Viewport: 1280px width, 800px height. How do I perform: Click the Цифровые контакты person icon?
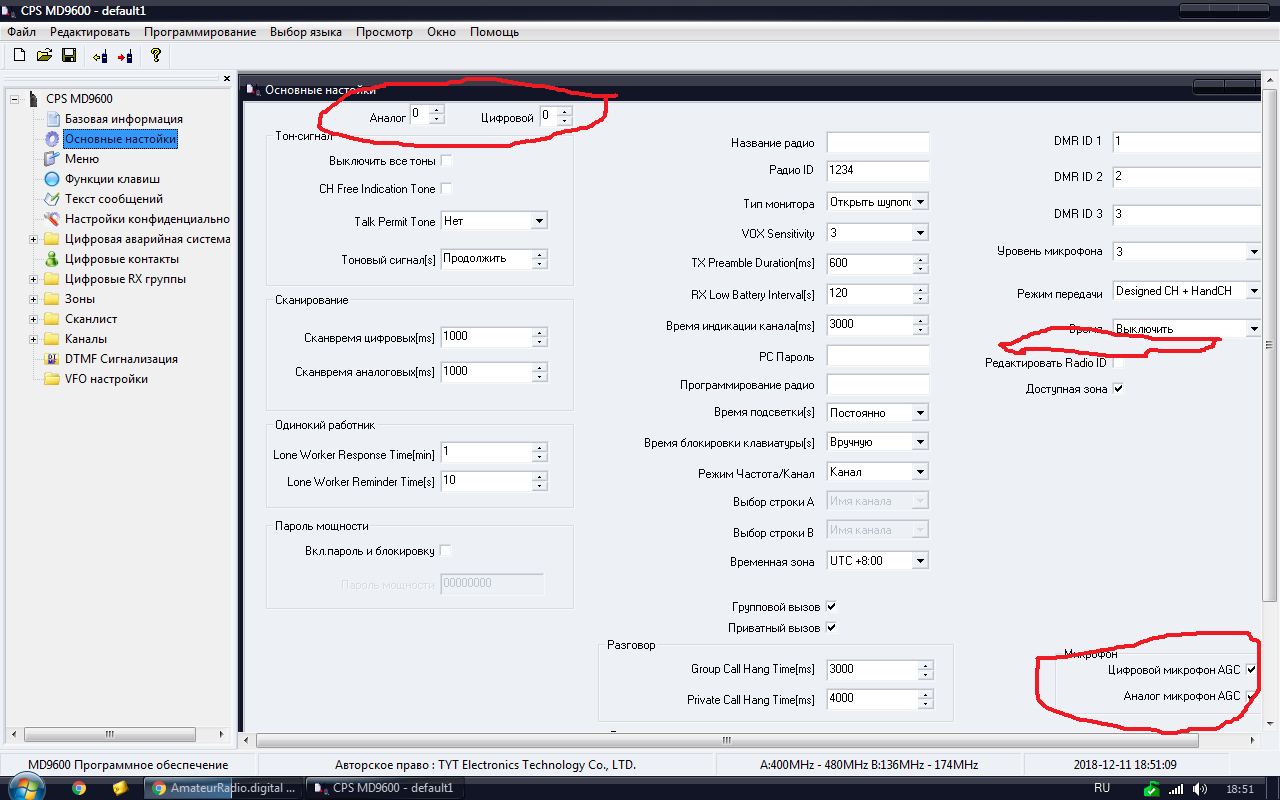click(x=53, y=259)
